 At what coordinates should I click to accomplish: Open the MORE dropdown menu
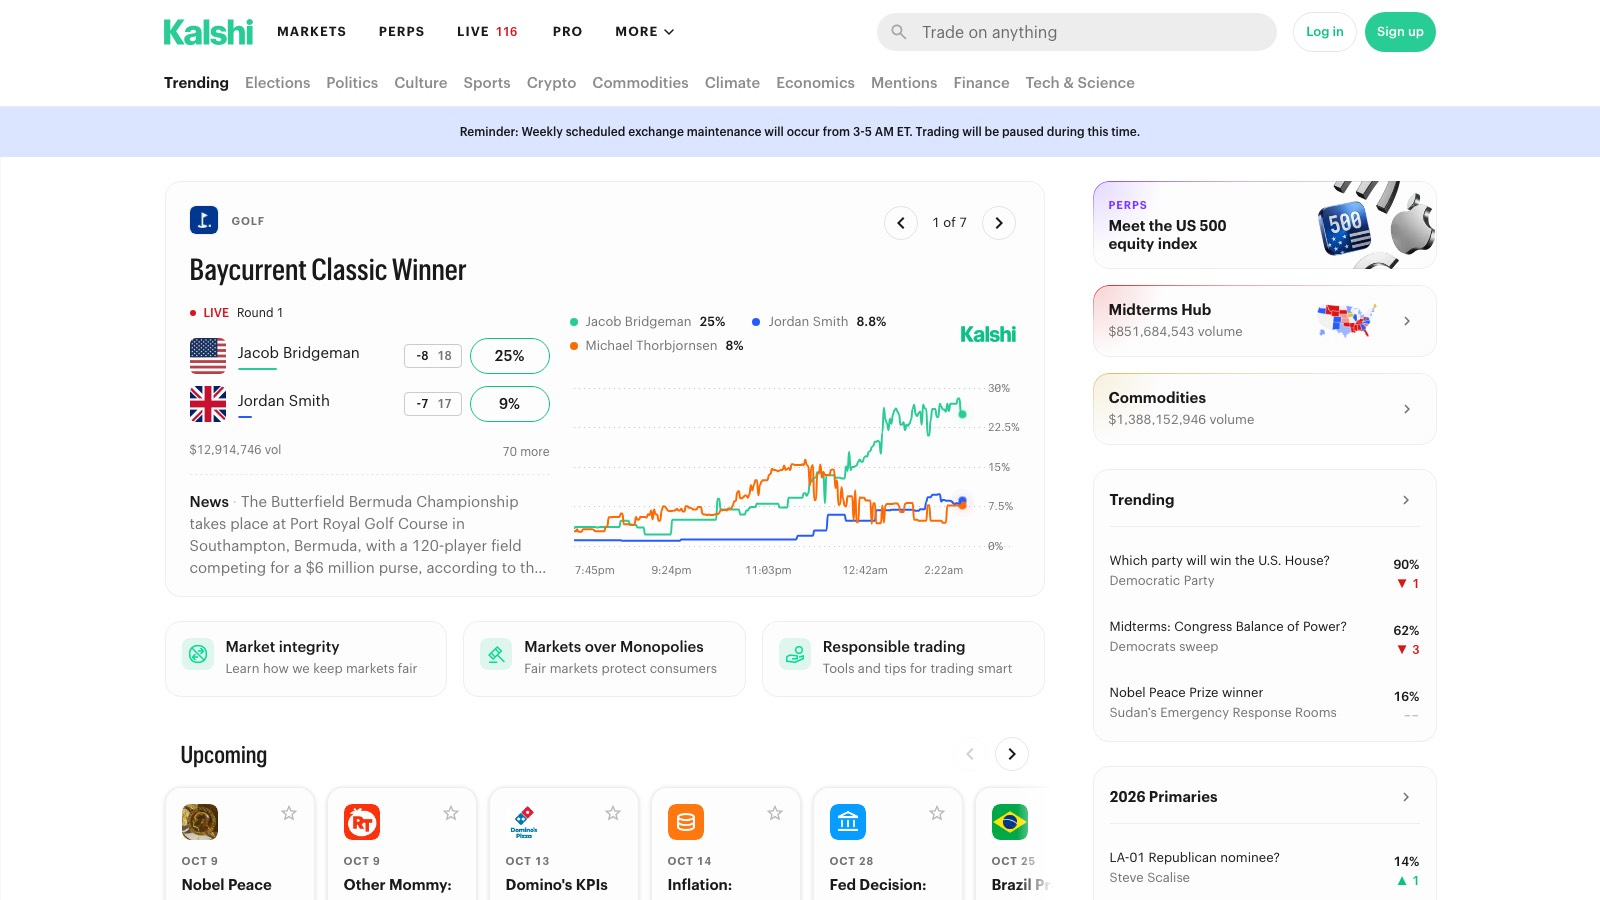point(645,32)
